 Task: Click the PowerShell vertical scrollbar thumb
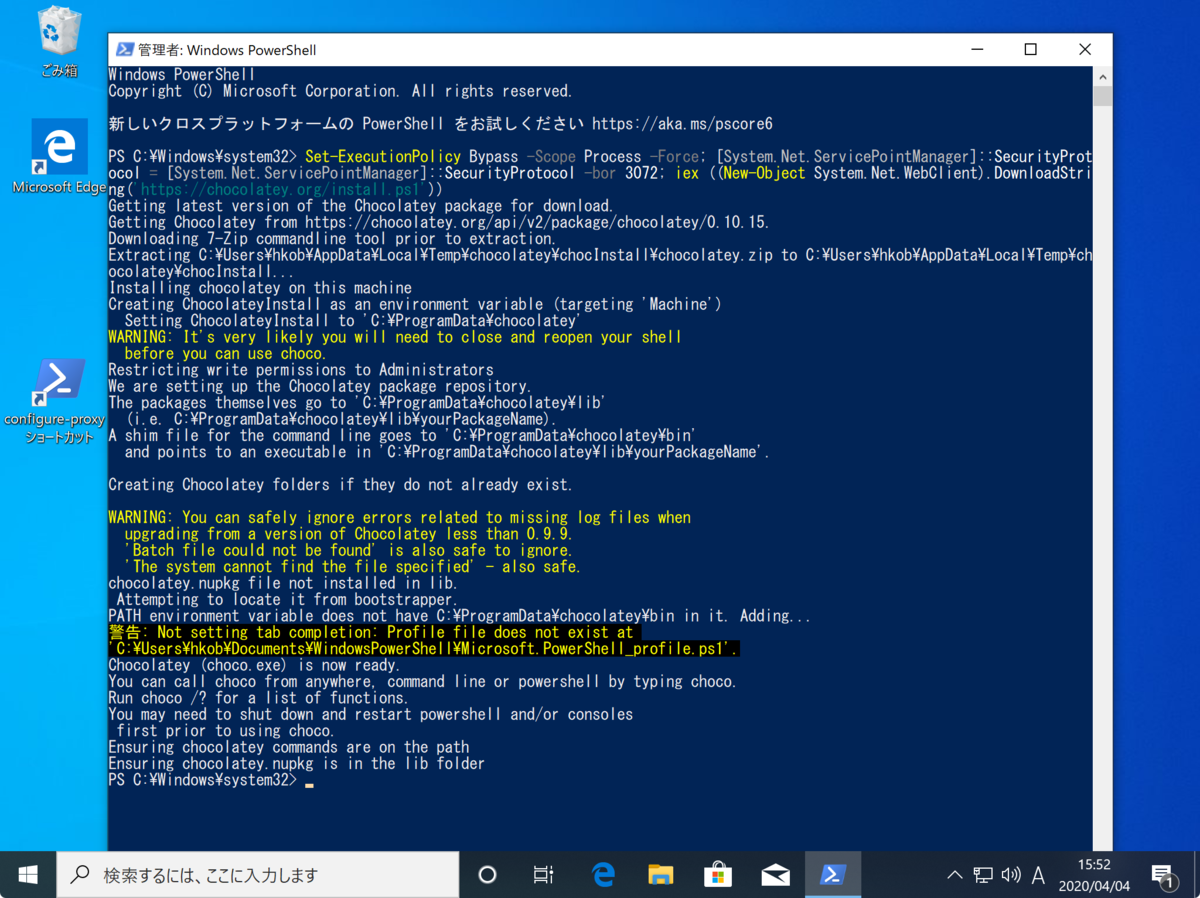click(x=1103, y=96)
